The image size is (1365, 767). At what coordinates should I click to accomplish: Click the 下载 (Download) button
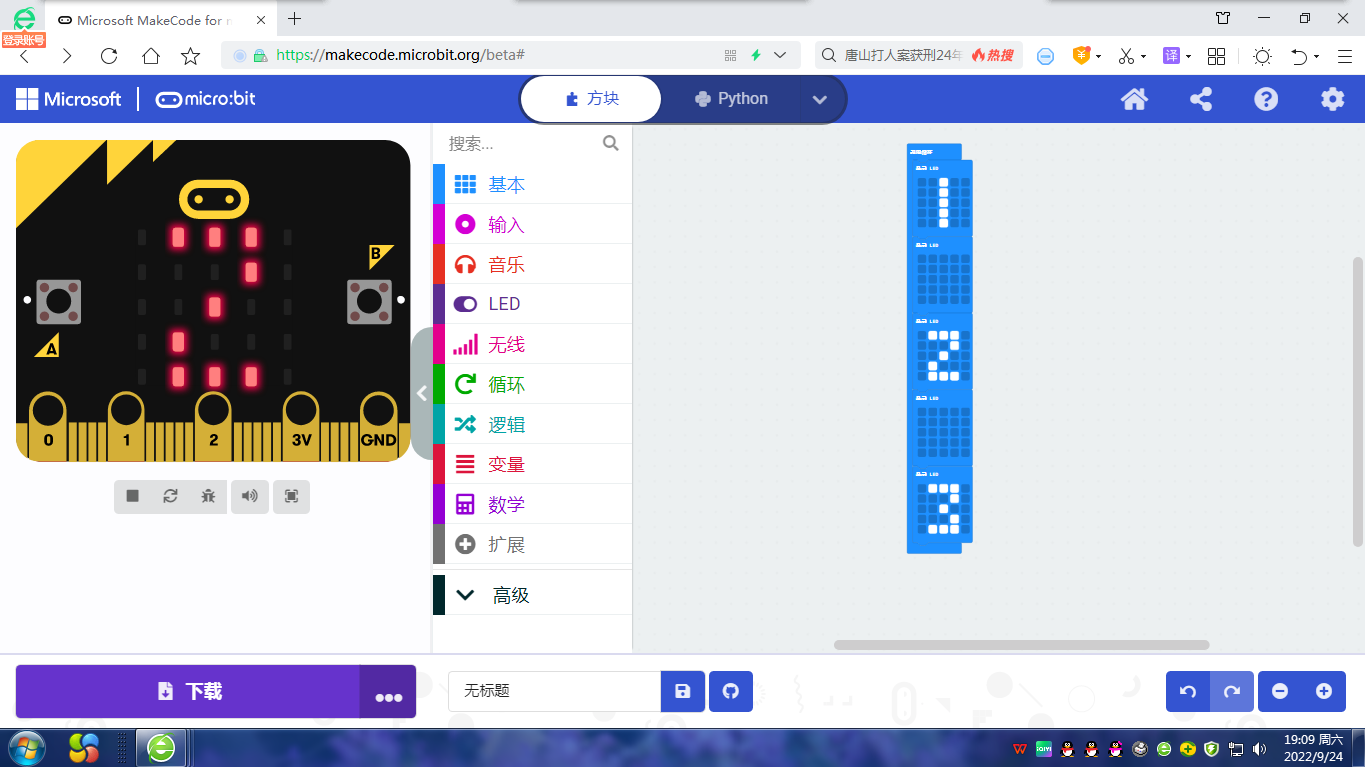click(x=188, y=691)
